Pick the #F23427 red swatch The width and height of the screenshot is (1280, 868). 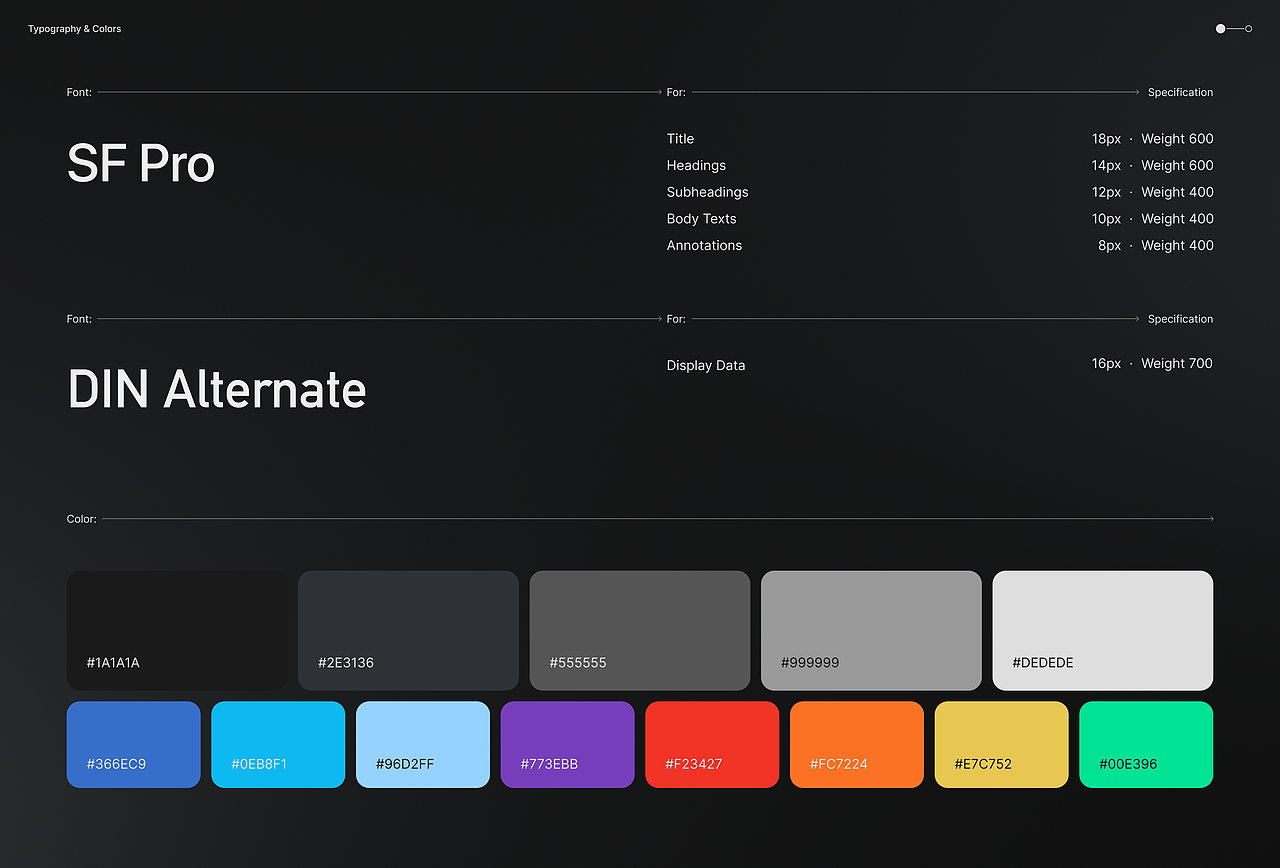pyautogui.click(x=712, y=744)
